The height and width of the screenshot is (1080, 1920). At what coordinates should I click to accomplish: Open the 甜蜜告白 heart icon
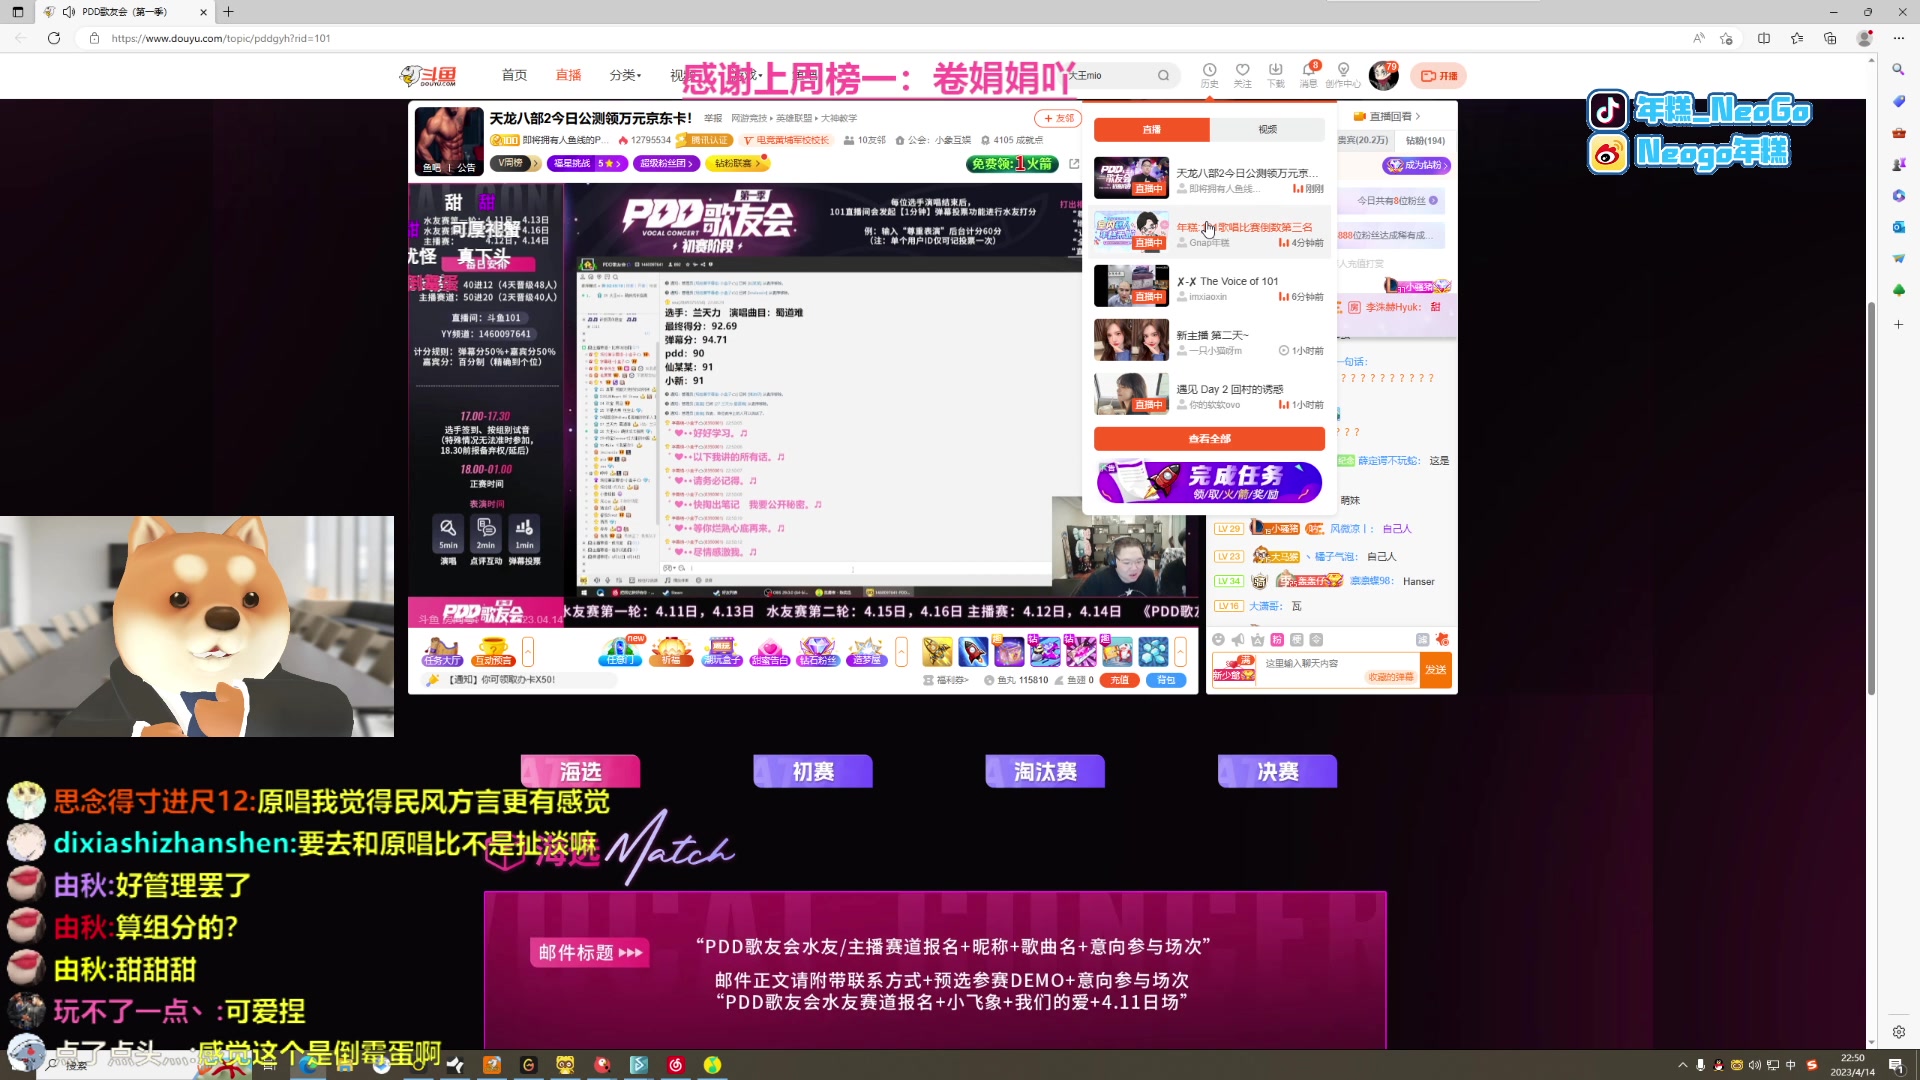(769, 651)
